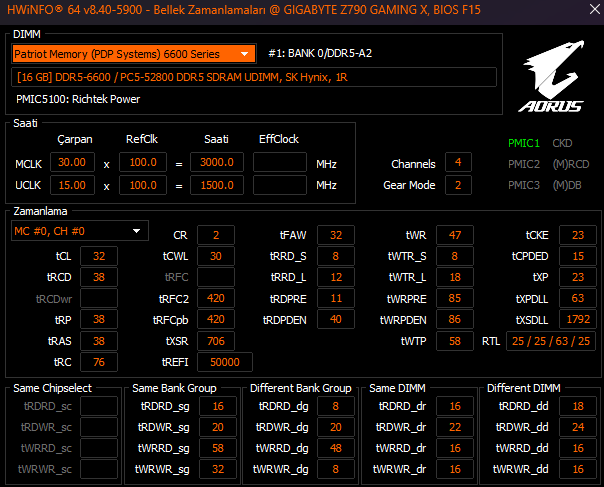The height and width of the screenshot is (487, 604).
Task: Click the tRDRD_dd value 18
Action: pos(578,406)
